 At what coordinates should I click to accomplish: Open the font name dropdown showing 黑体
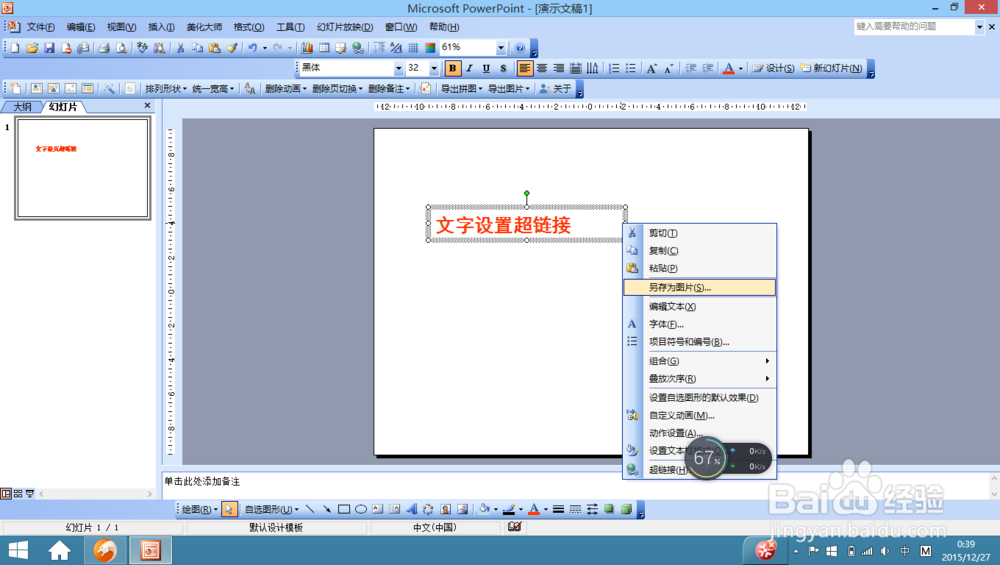[x=399, y=68]
